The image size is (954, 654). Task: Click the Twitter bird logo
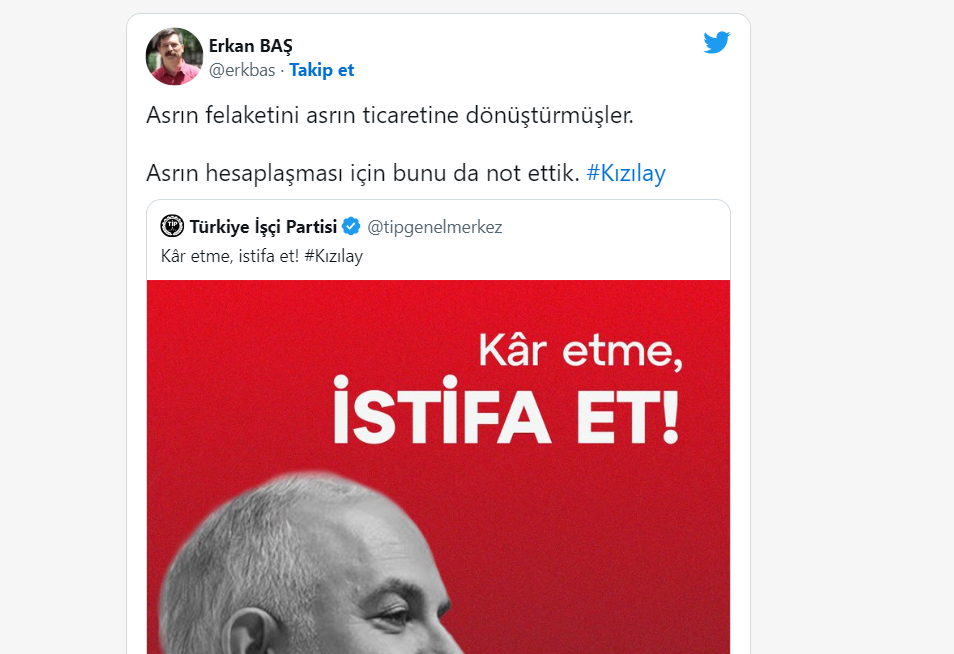(x=716, y=43)
